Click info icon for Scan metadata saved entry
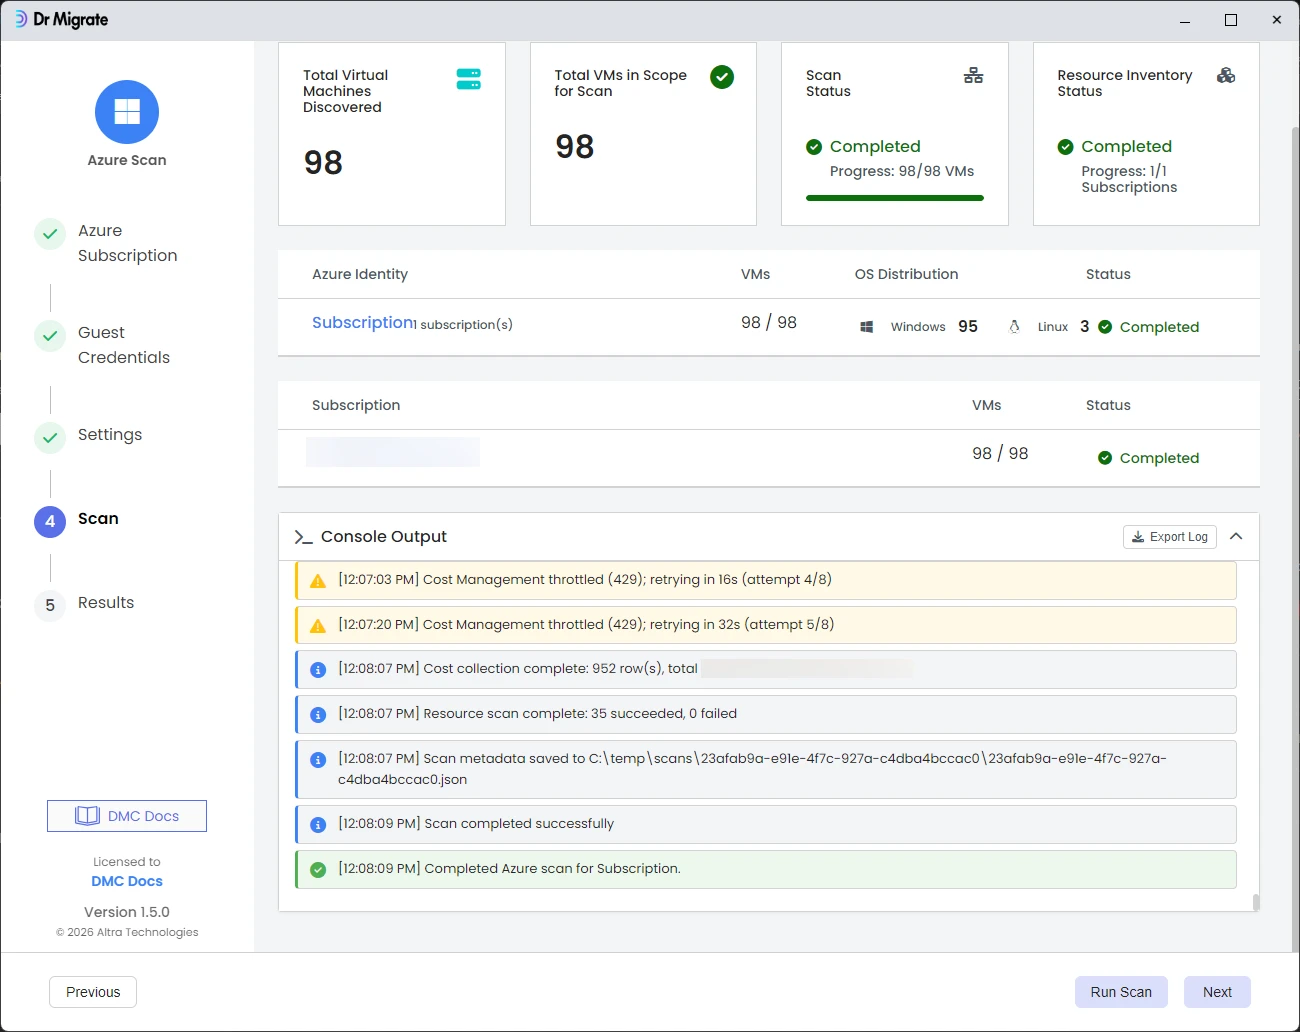 pyautogui.click(x=318, y=760)
